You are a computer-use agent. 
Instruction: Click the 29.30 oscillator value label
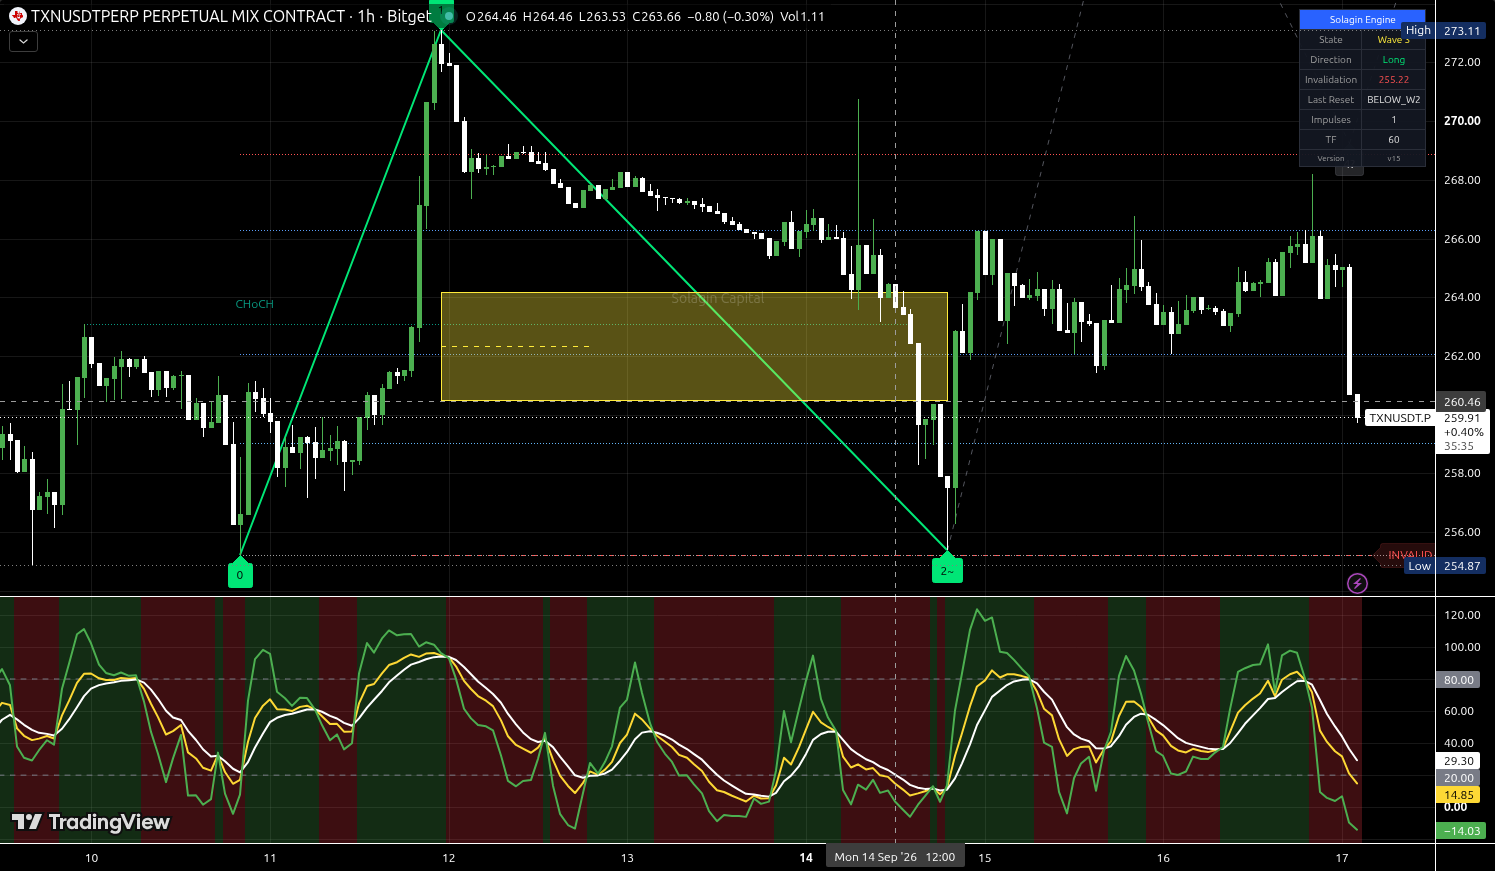coord(1459,761)
